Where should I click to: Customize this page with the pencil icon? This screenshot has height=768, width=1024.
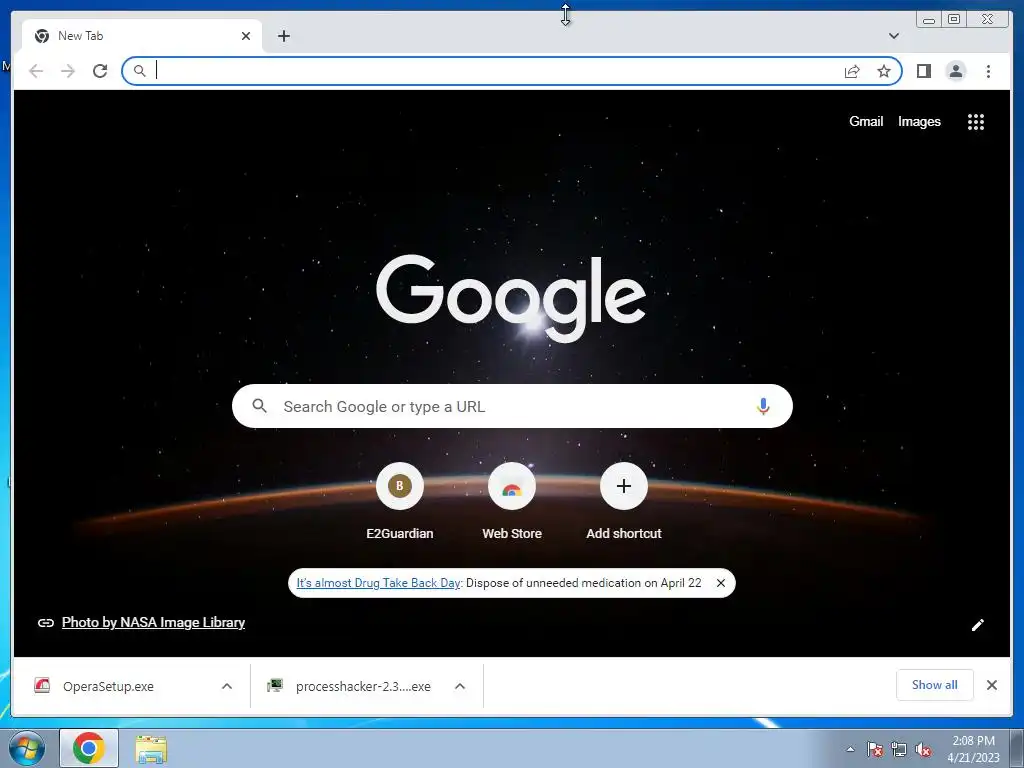coord(978,625)
